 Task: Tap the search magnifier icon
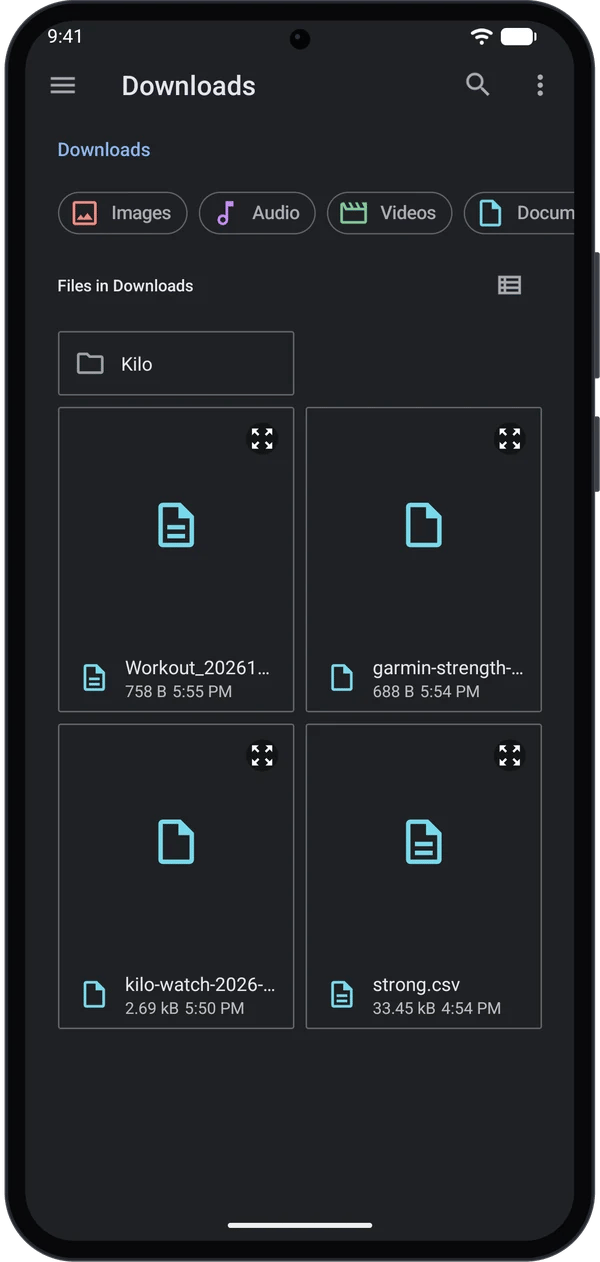click(478, 85)
